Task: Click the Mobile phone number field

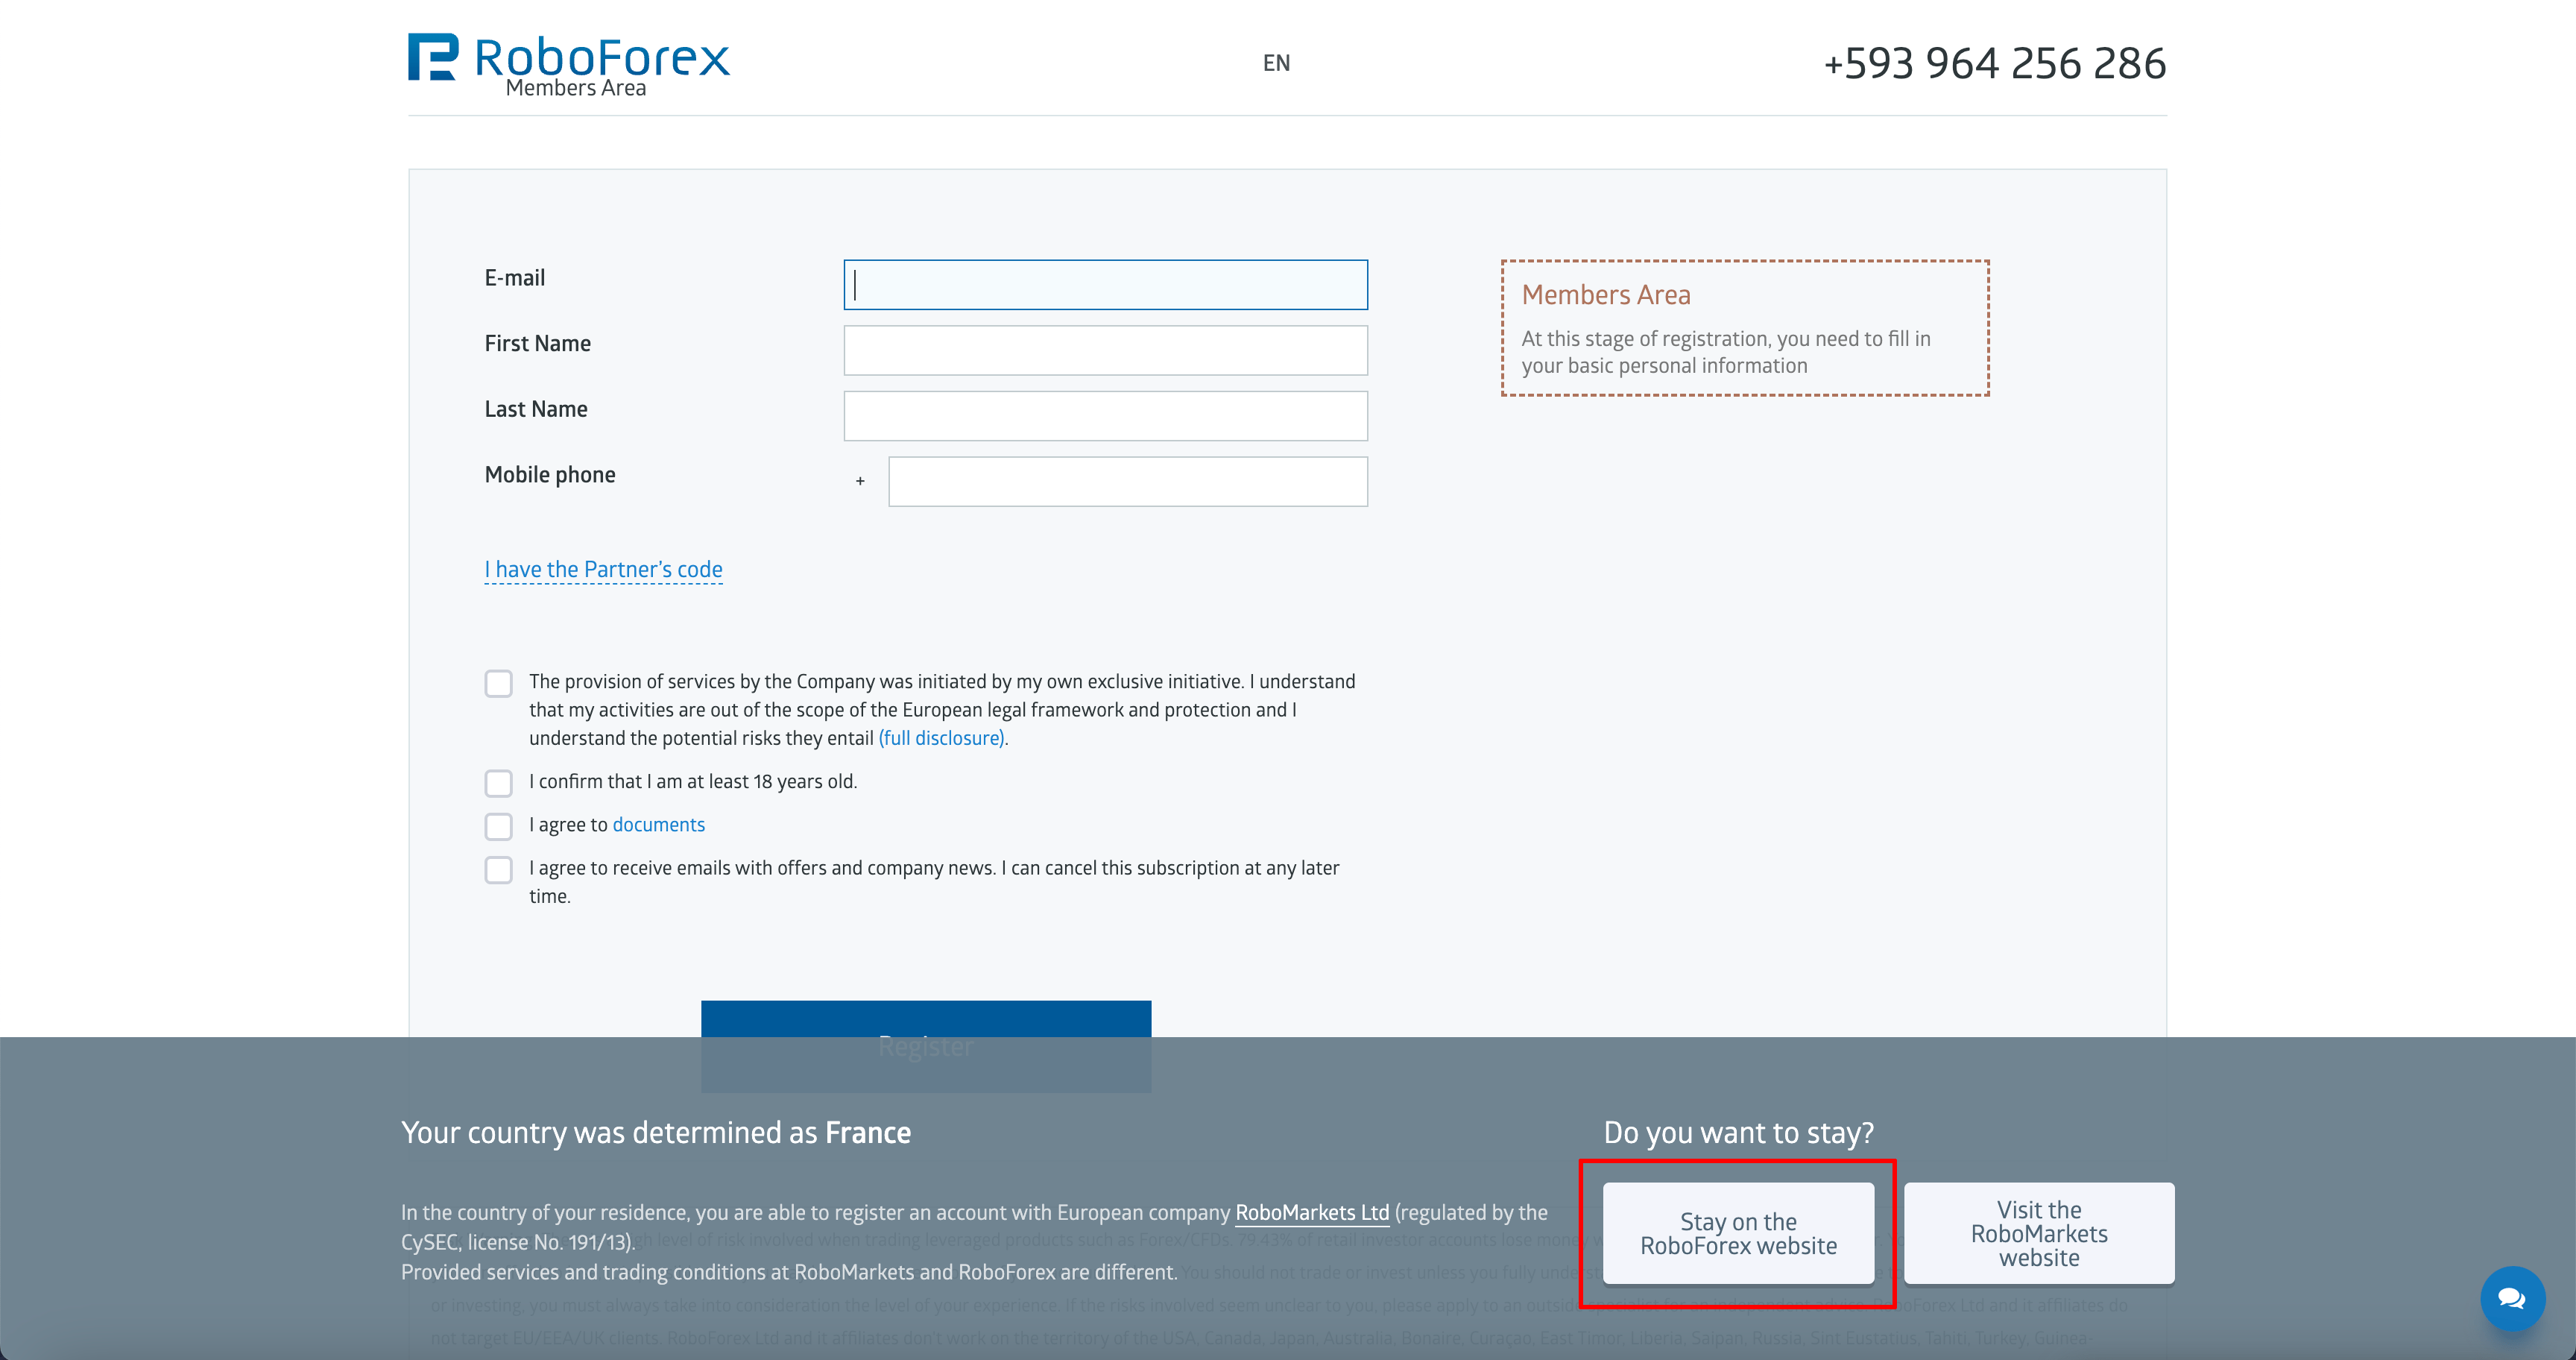Action: point(1128,482)
